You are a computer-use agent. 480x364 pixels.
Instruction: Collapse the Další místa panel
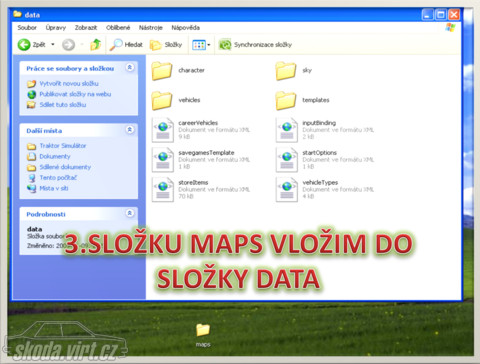pos(130,130)
